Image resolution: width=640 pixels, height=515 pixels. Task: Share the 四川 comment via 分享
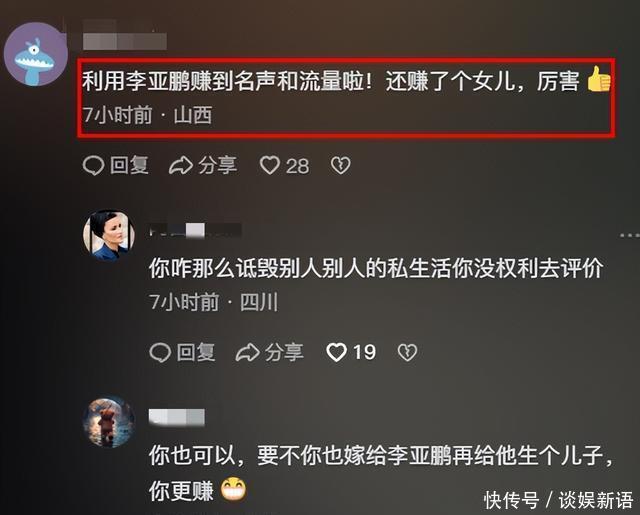tap(270, 353)
